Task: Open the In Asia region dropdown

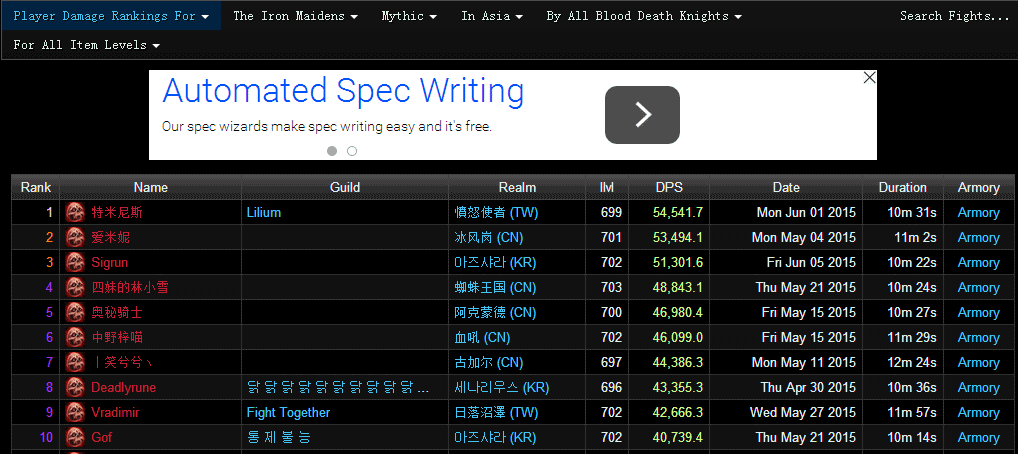Action: [x=492, y=16]
